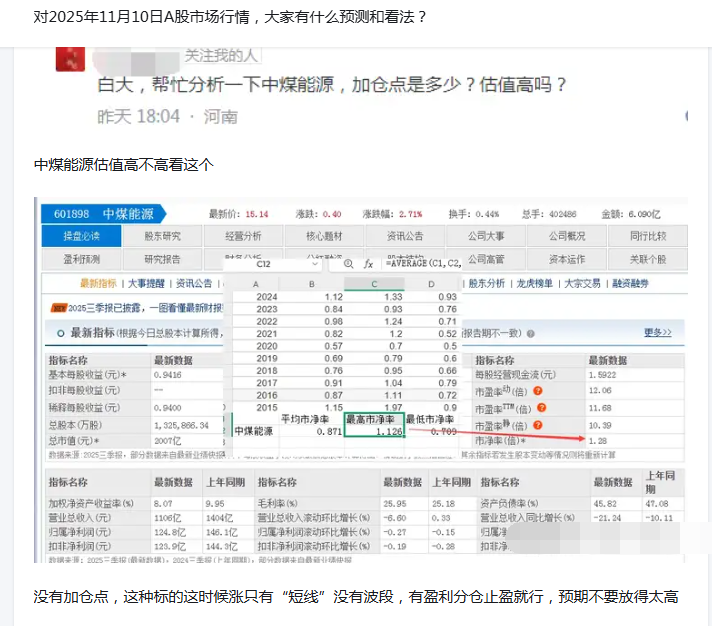Click the 基本每股收益 value 0.9416
Viewport: 712px width, 626px height.
click(x=167, y=375)
